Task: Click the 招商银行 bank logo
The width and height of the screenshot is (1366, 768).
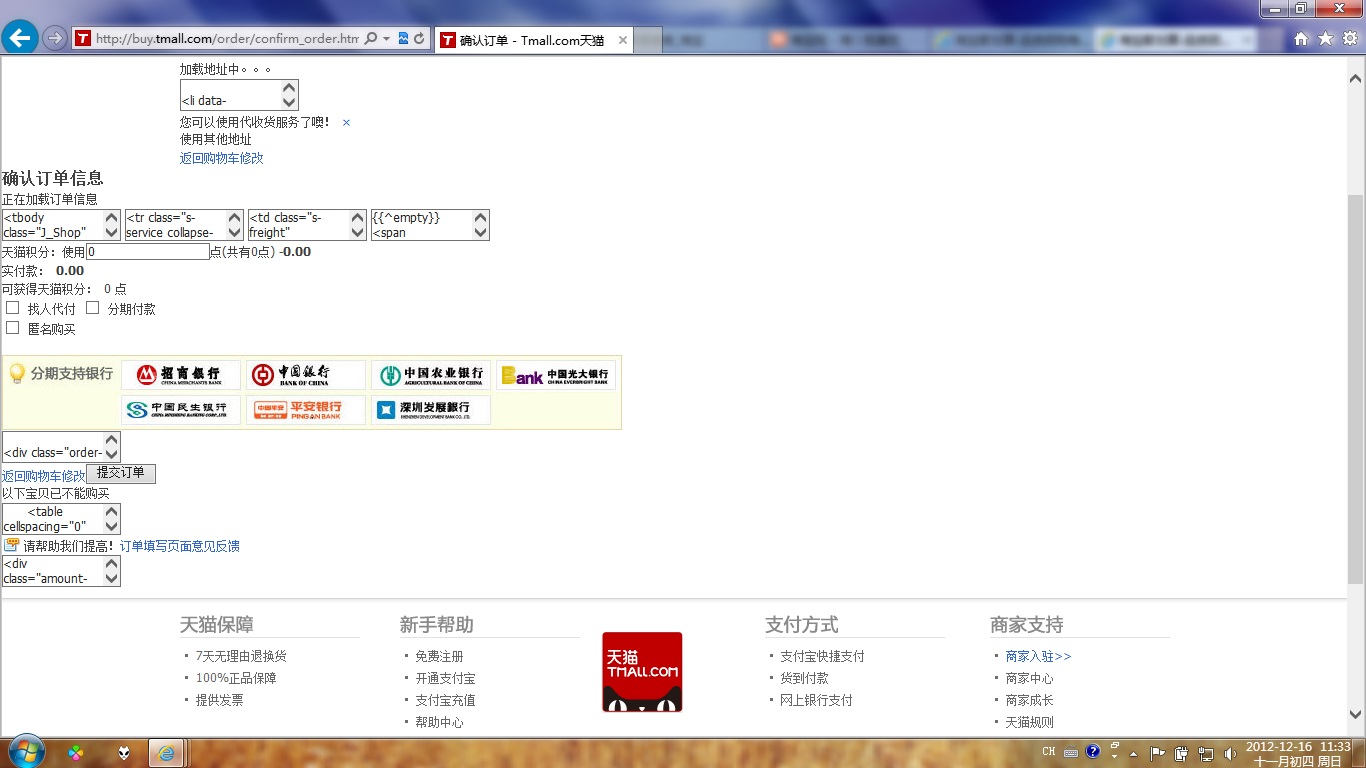Action: coord(181,375)
